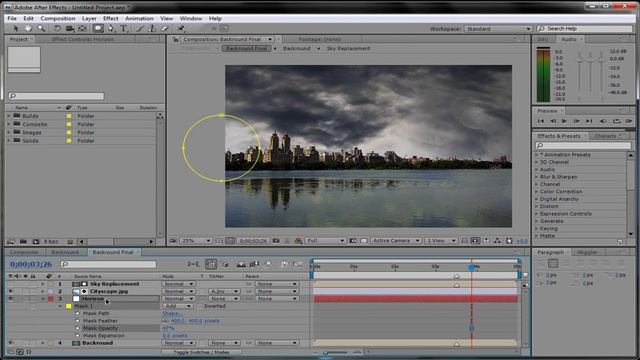Click the Live Update icon in timeline
640x360 pixels.
(211, 264)
